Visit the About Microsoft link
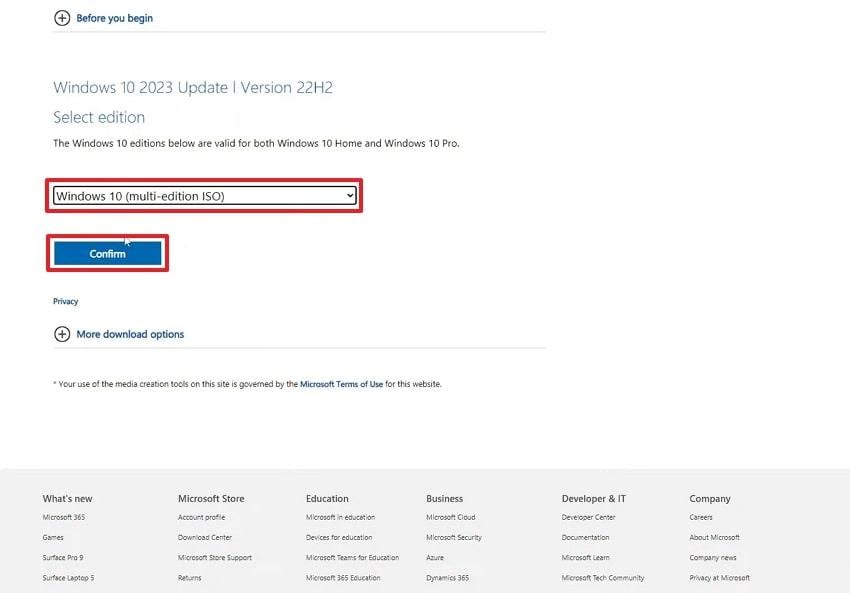Image resolution: width=850 pixels, height=593 pixels. tap(714, 537)
